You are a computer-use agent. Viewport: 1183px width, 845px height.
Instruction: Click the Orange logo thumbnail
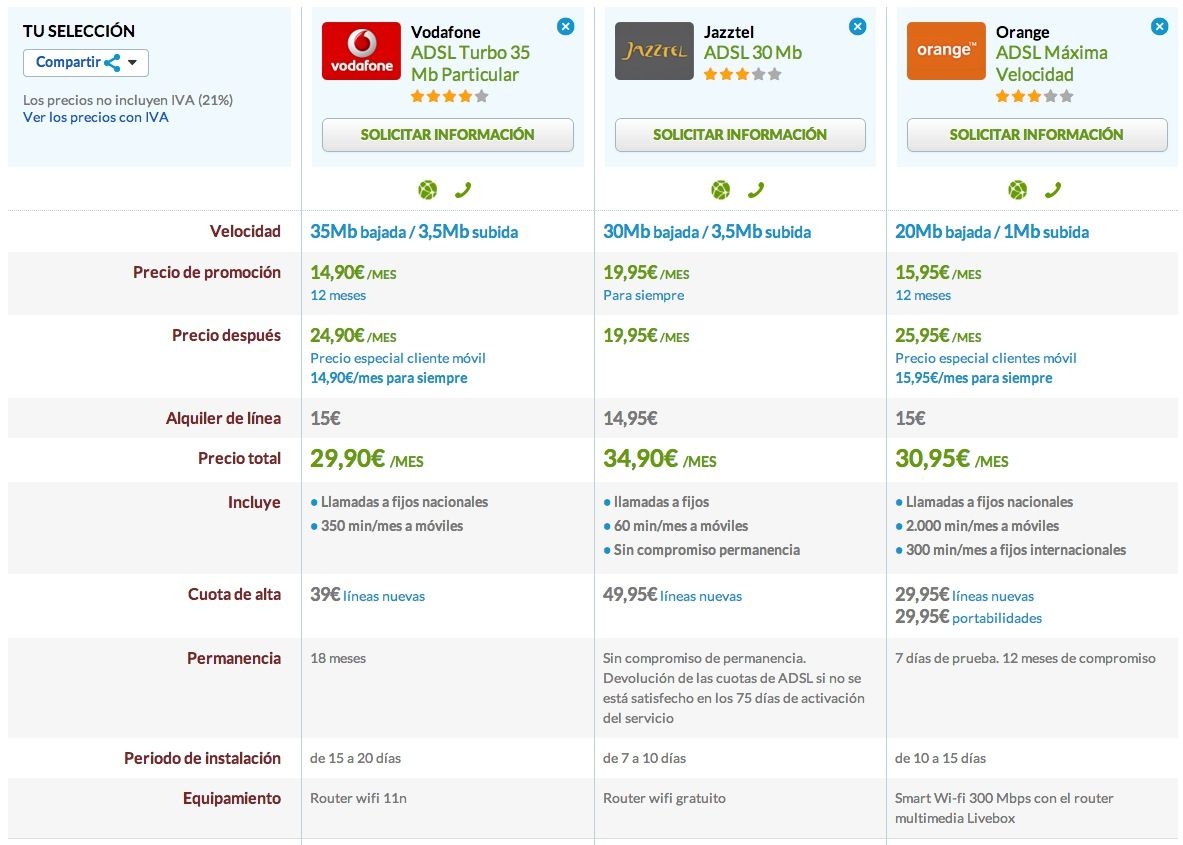pyautogui.click(x=946, y=51)
